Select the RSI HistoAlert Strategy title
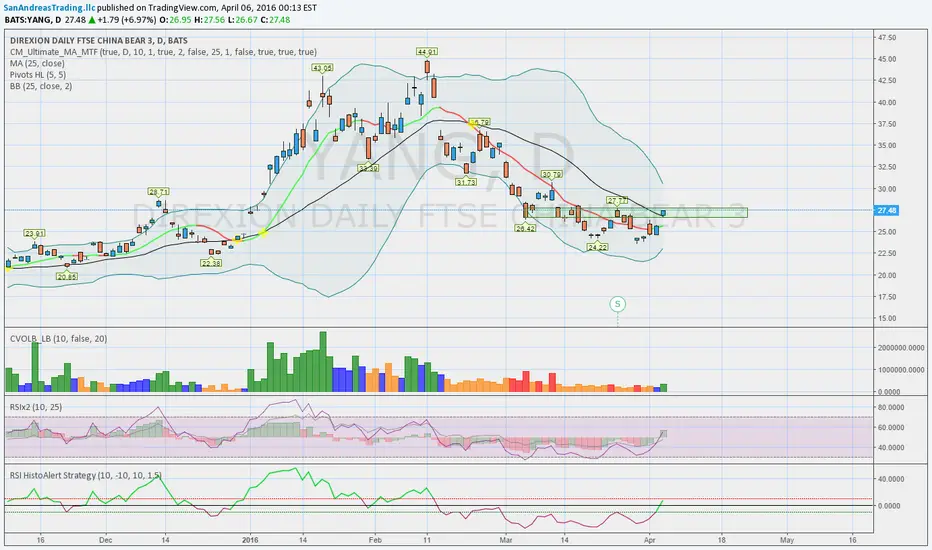 (x=86, y=476)
